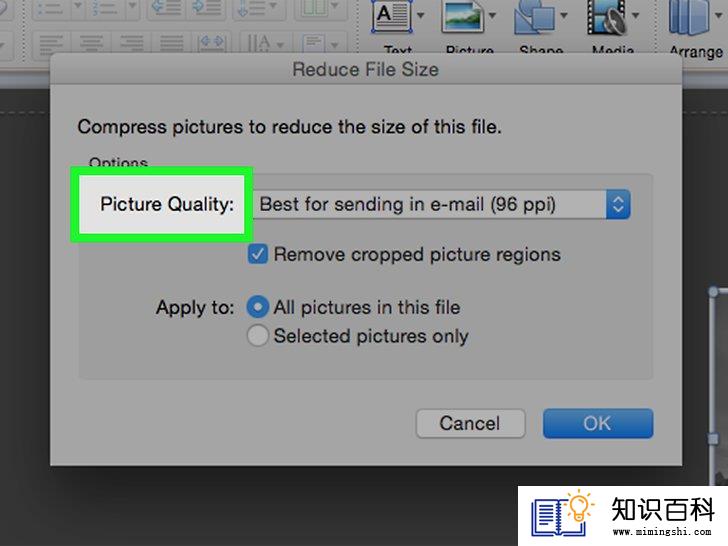
Task: Click the columns layout icon
Action: coord(314,8)
